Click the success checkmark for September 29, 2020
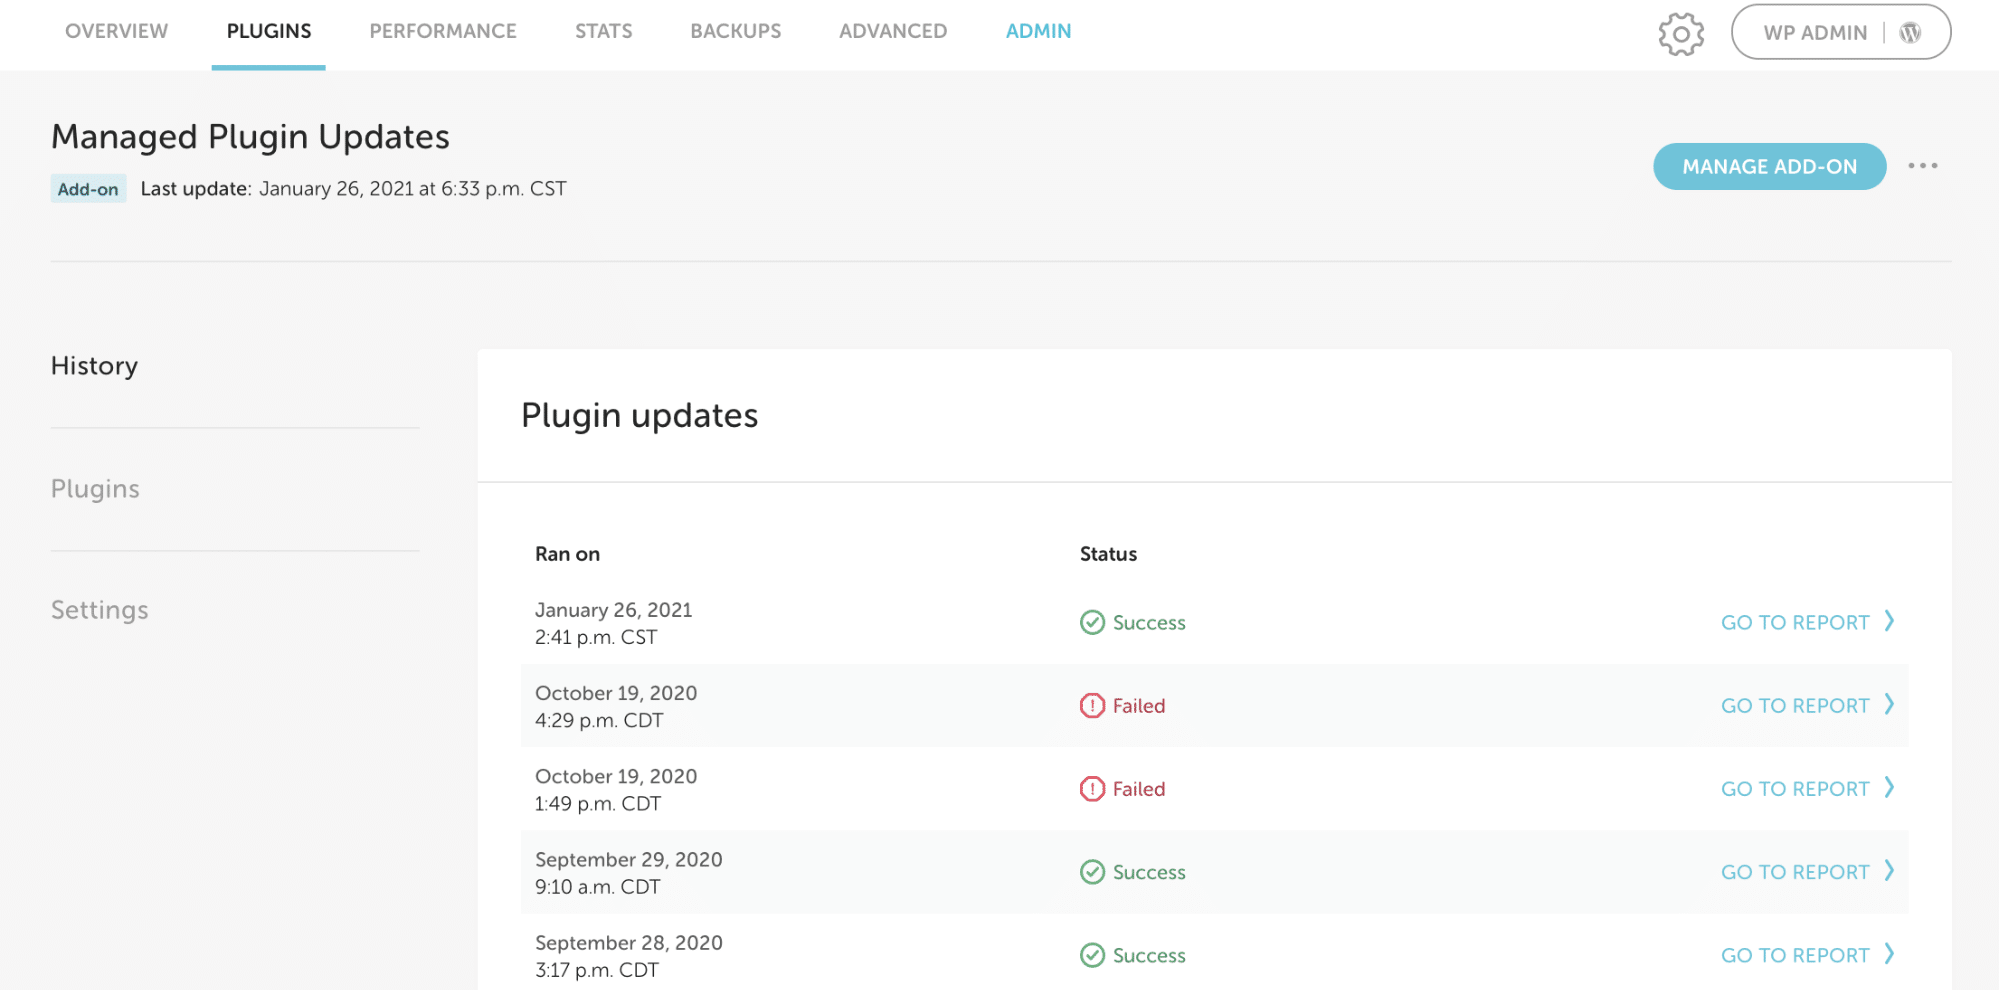This screenshot has height=990, width=1999. tap(1092, 872)
